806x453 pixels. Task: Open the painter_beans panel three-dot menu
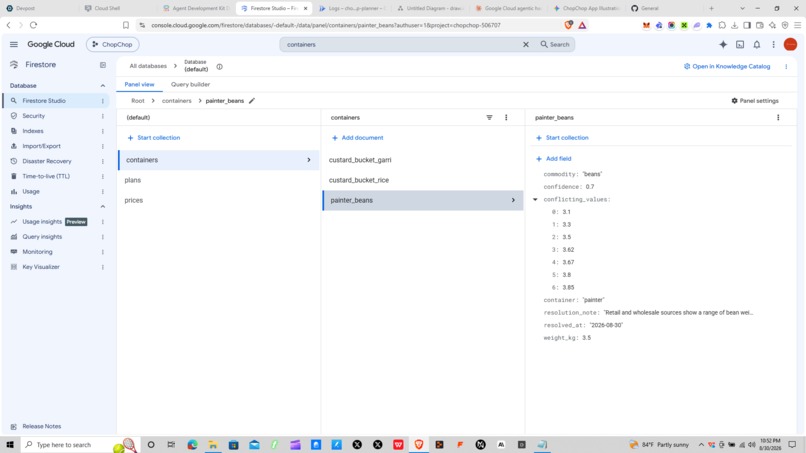pos(778,118)
